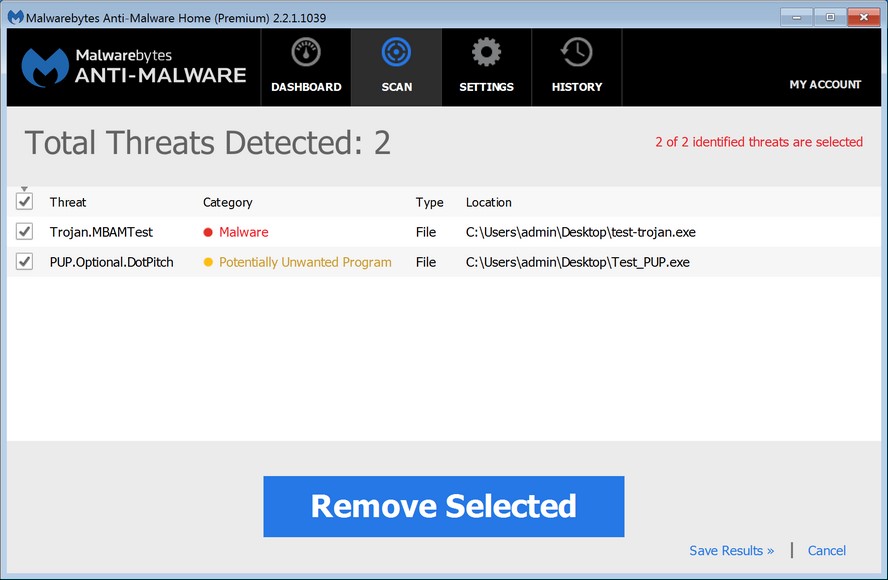The width and height of the screenshot is (888, 580).
Task: Click the Malwarebytes title bar app icon
Action: [x=15, y=17]
